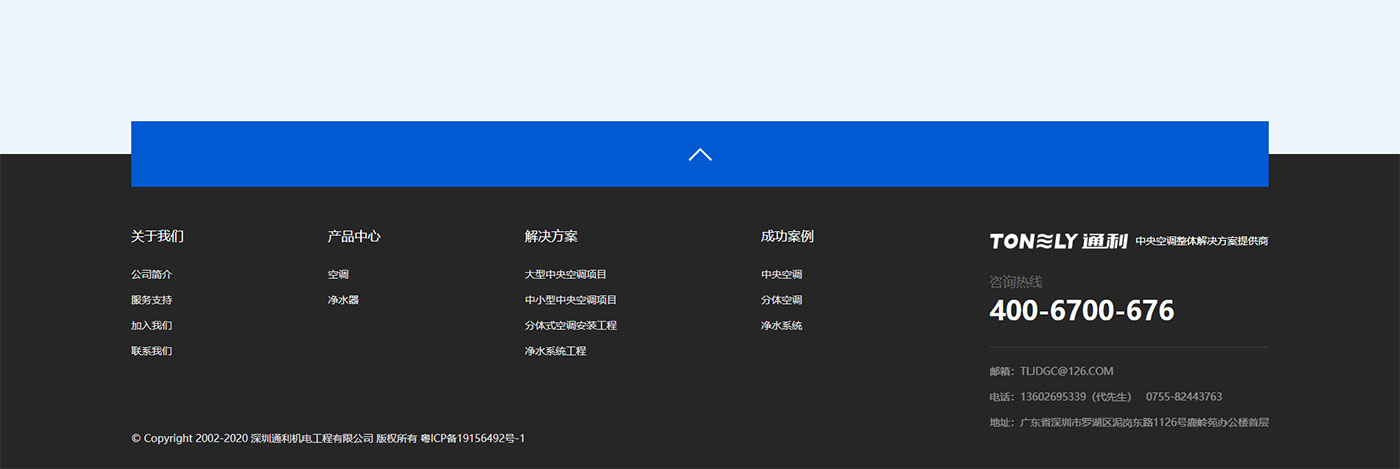
Task: Select 分体式空调安装工程 link
Action: tap(571, 326)
